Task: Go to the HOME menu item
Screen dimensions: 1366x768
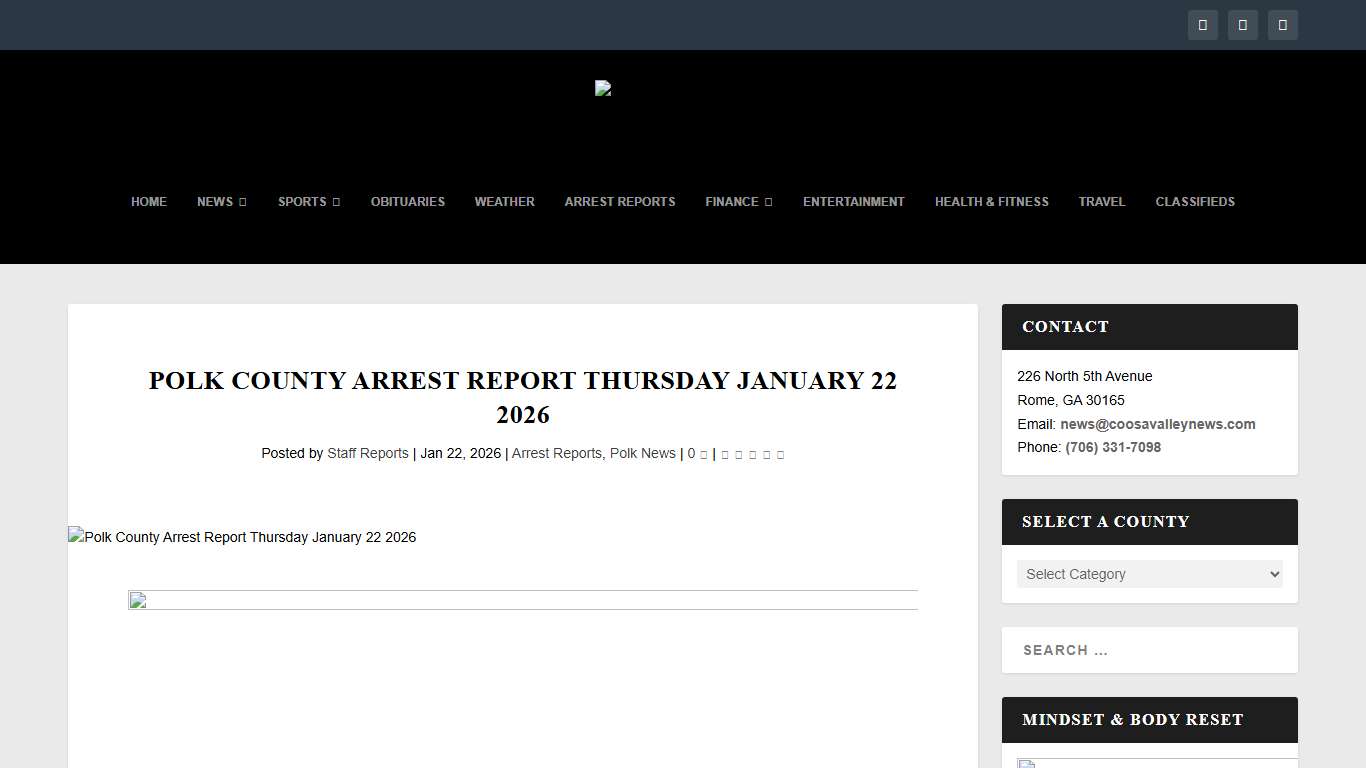Action: coord(149,202)
